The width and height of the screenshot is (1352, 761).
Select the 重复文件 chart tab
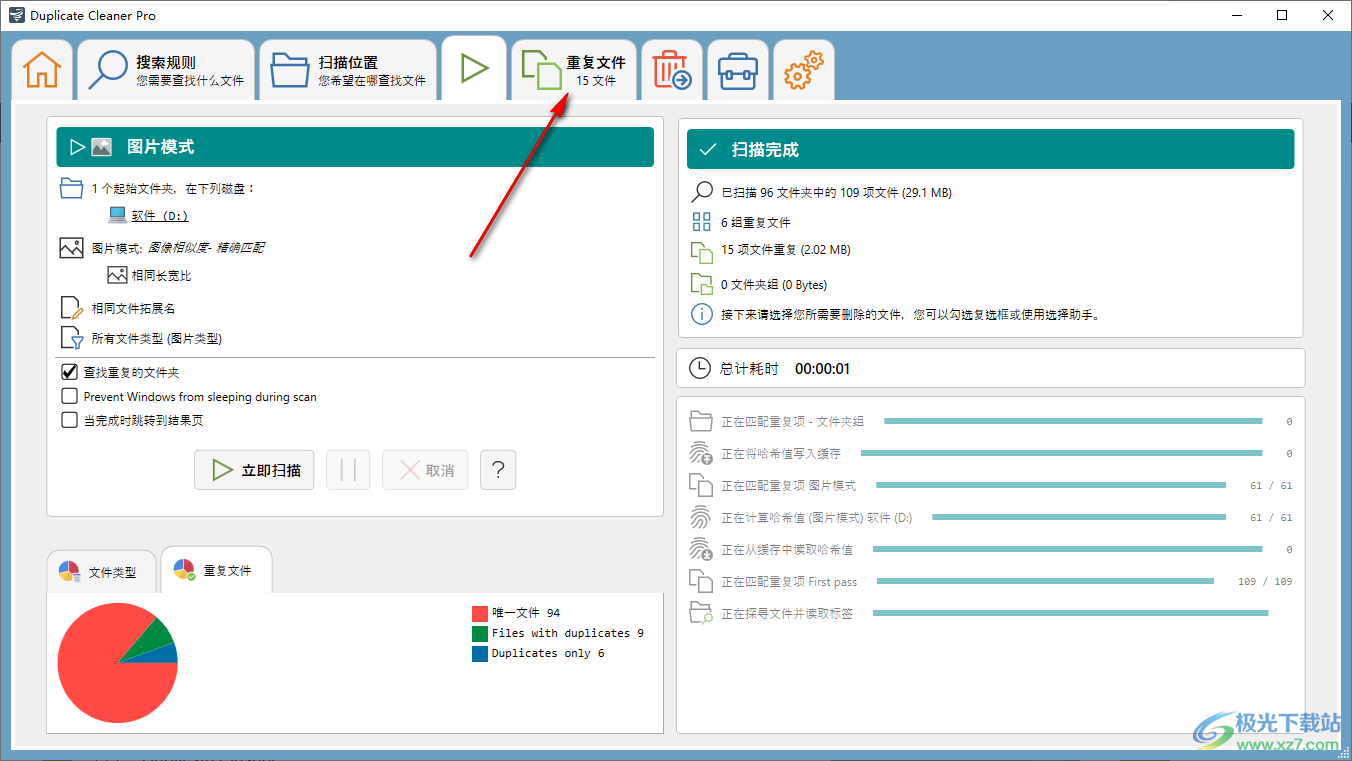tap(216, 570)
